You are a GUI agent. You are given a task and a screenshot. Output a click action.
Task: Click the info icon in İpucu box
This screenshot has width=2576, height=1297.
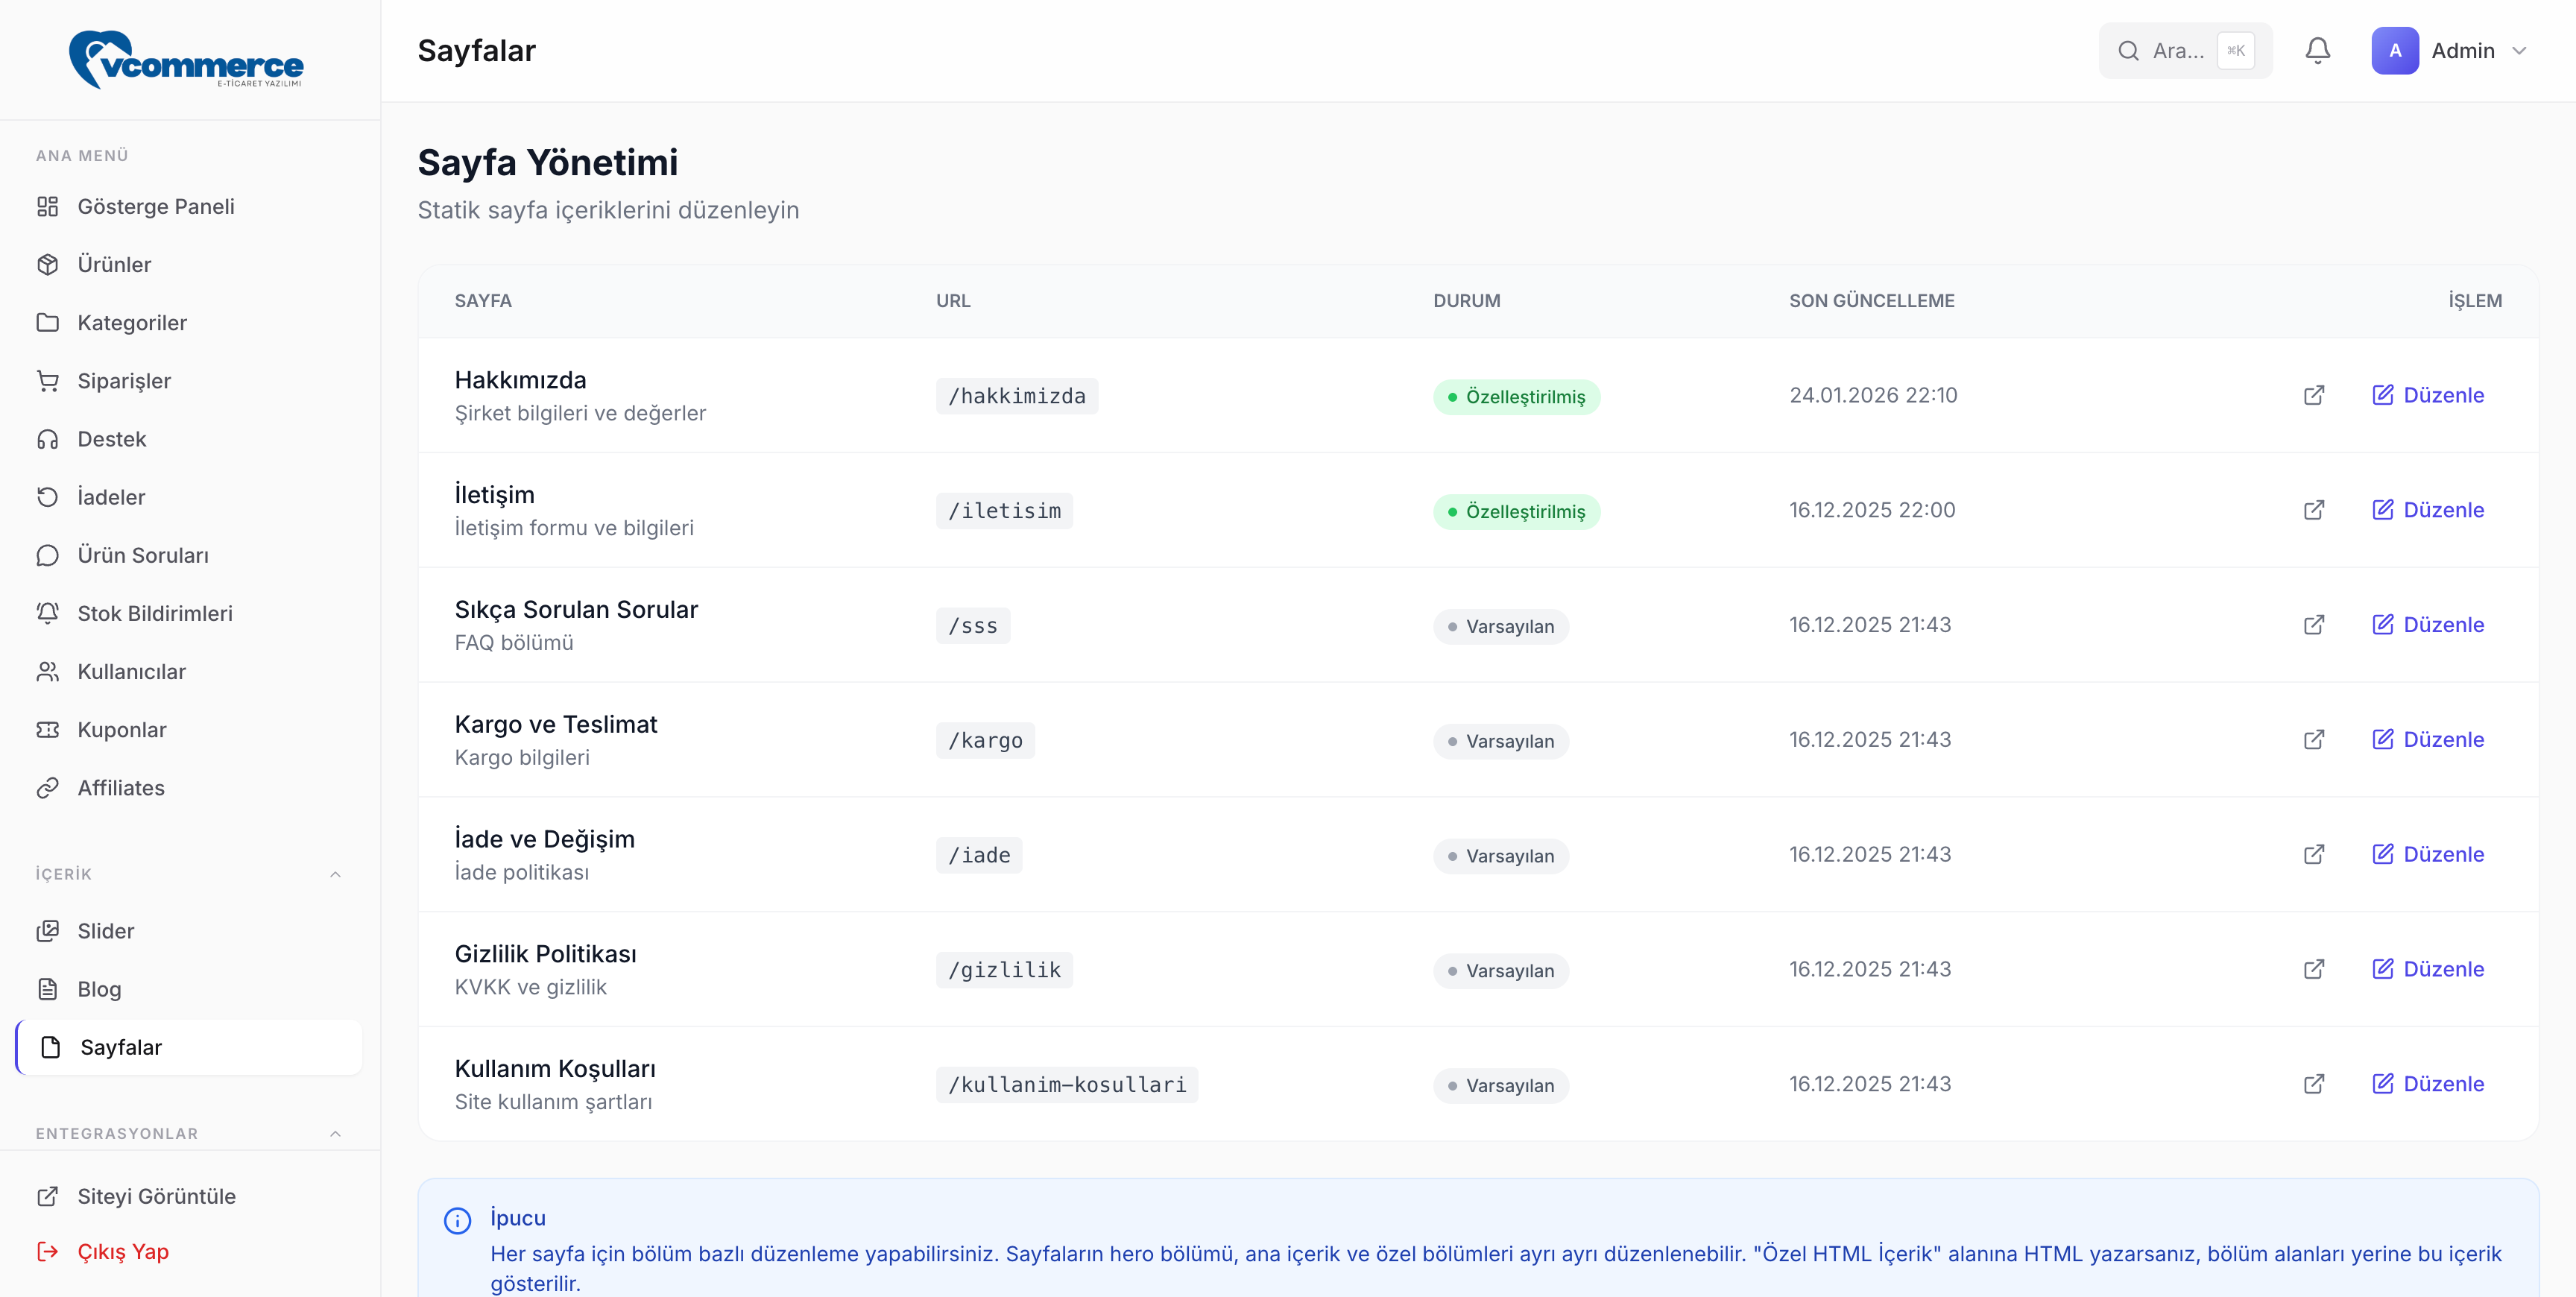457,1220
